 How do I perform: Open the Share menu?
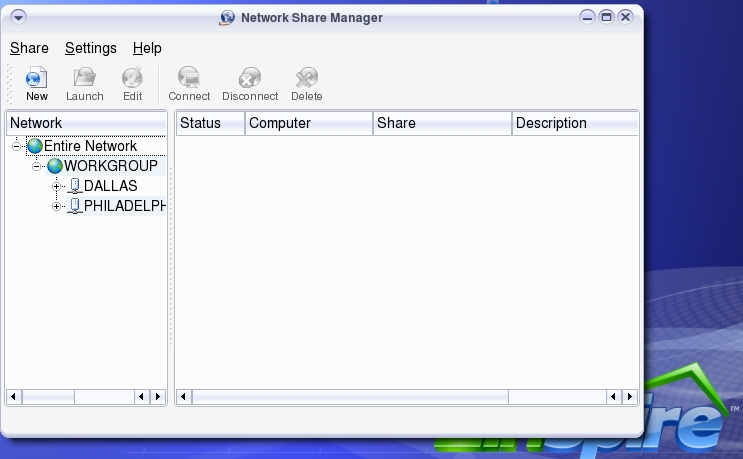click(29, 48)
